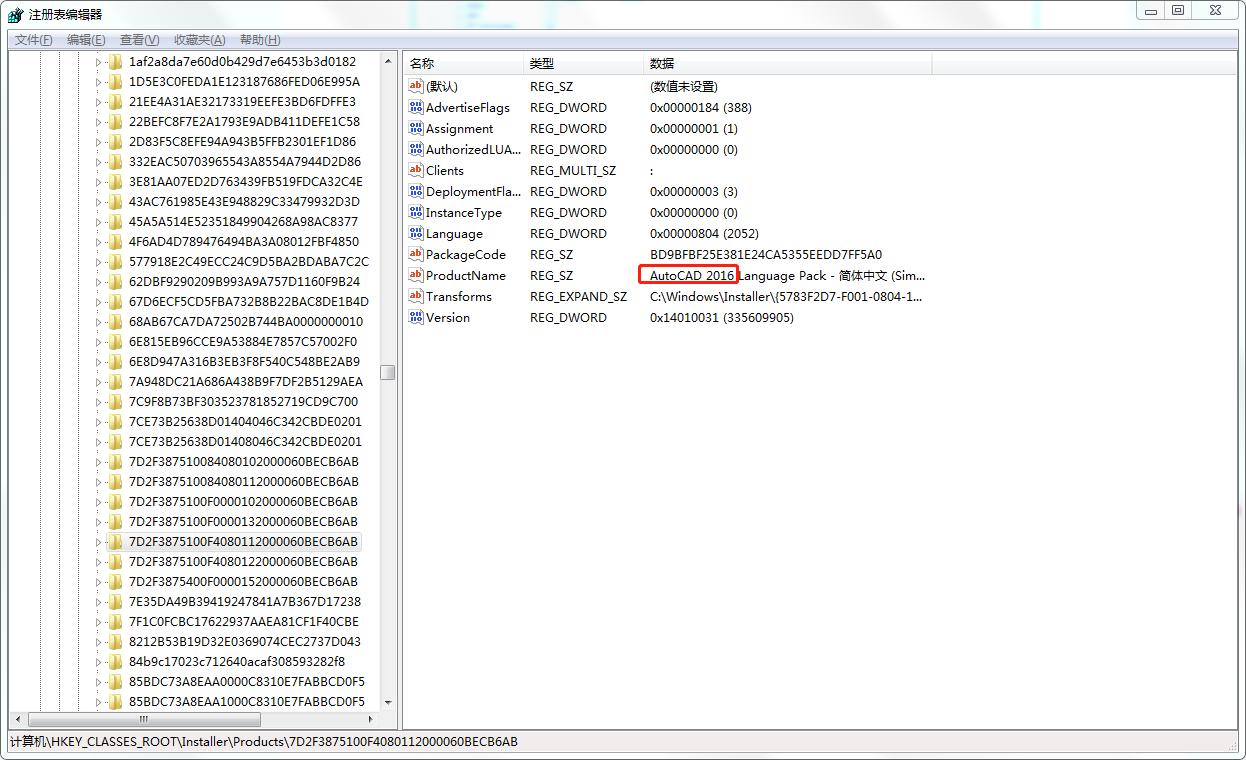Image resolution: width=1246 pixels, height=760 pixels.
Task: Click the folder icon of key 2D83F5C8EFE94A943B5FFB2301EF1D86
Action: [116, 142]
